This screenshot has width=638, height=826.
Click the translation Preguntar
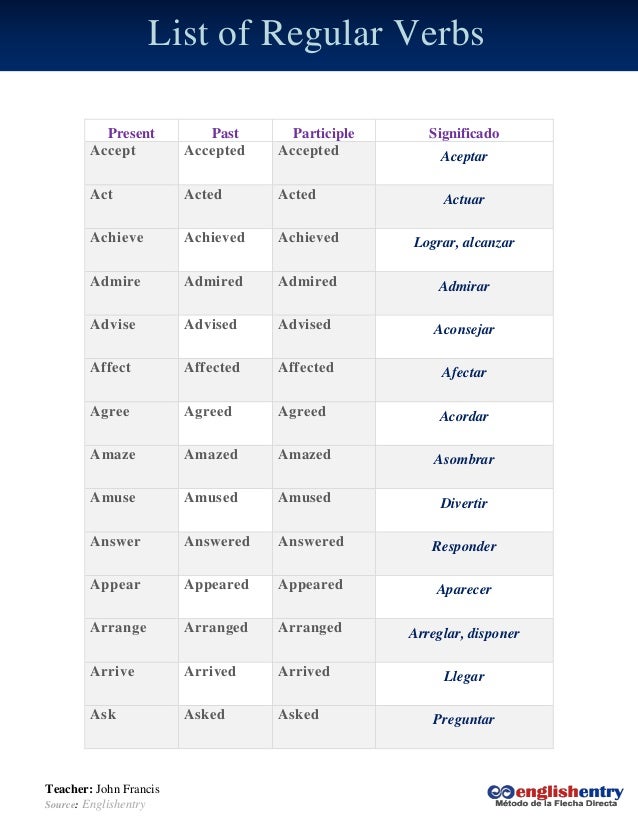tap(464, 720)
